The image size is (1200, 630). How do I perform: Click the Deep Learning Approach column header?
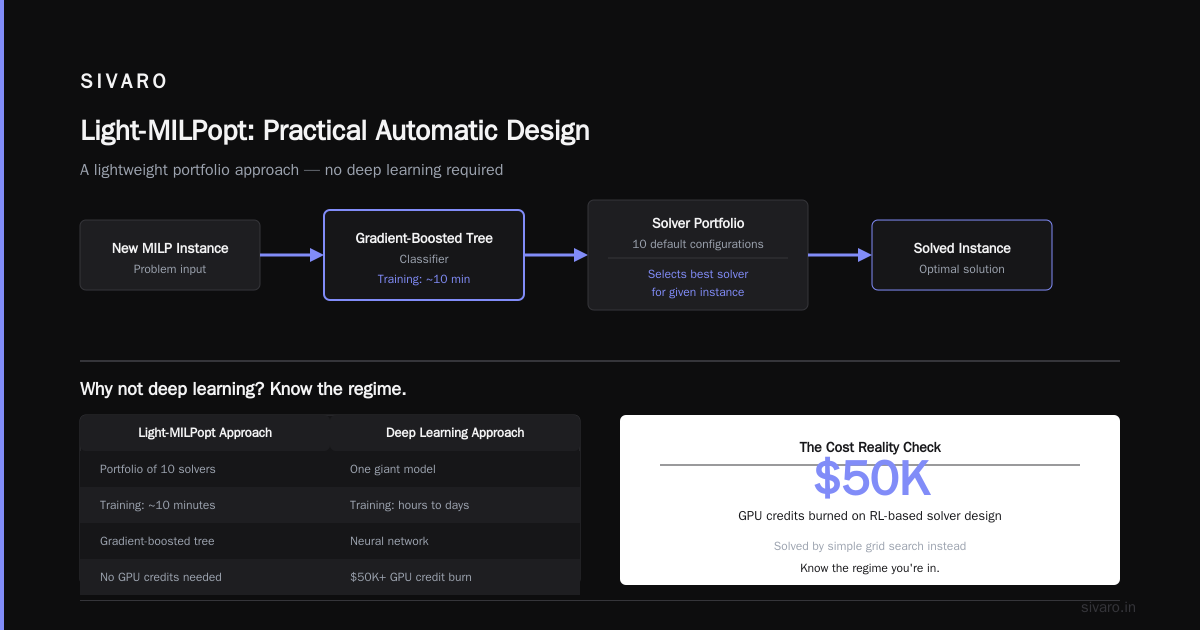click(x=455, y=433)
